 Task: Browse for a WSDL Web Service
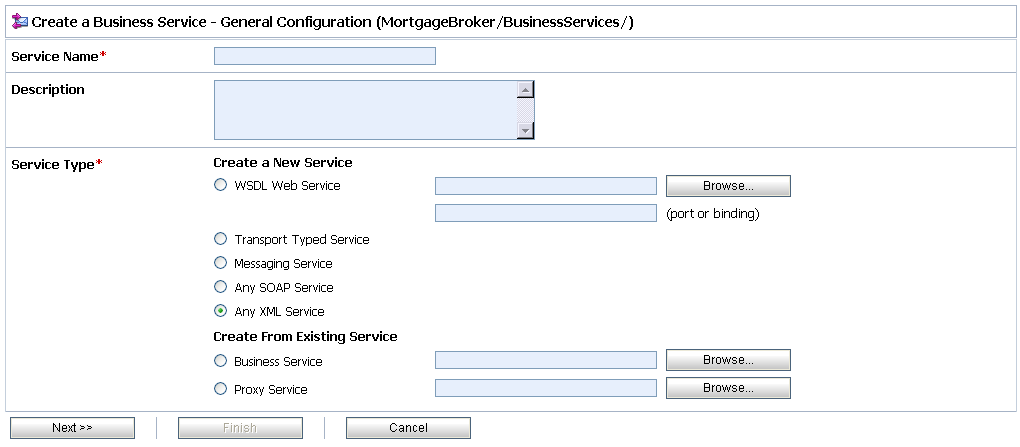[x=728, y=185]
